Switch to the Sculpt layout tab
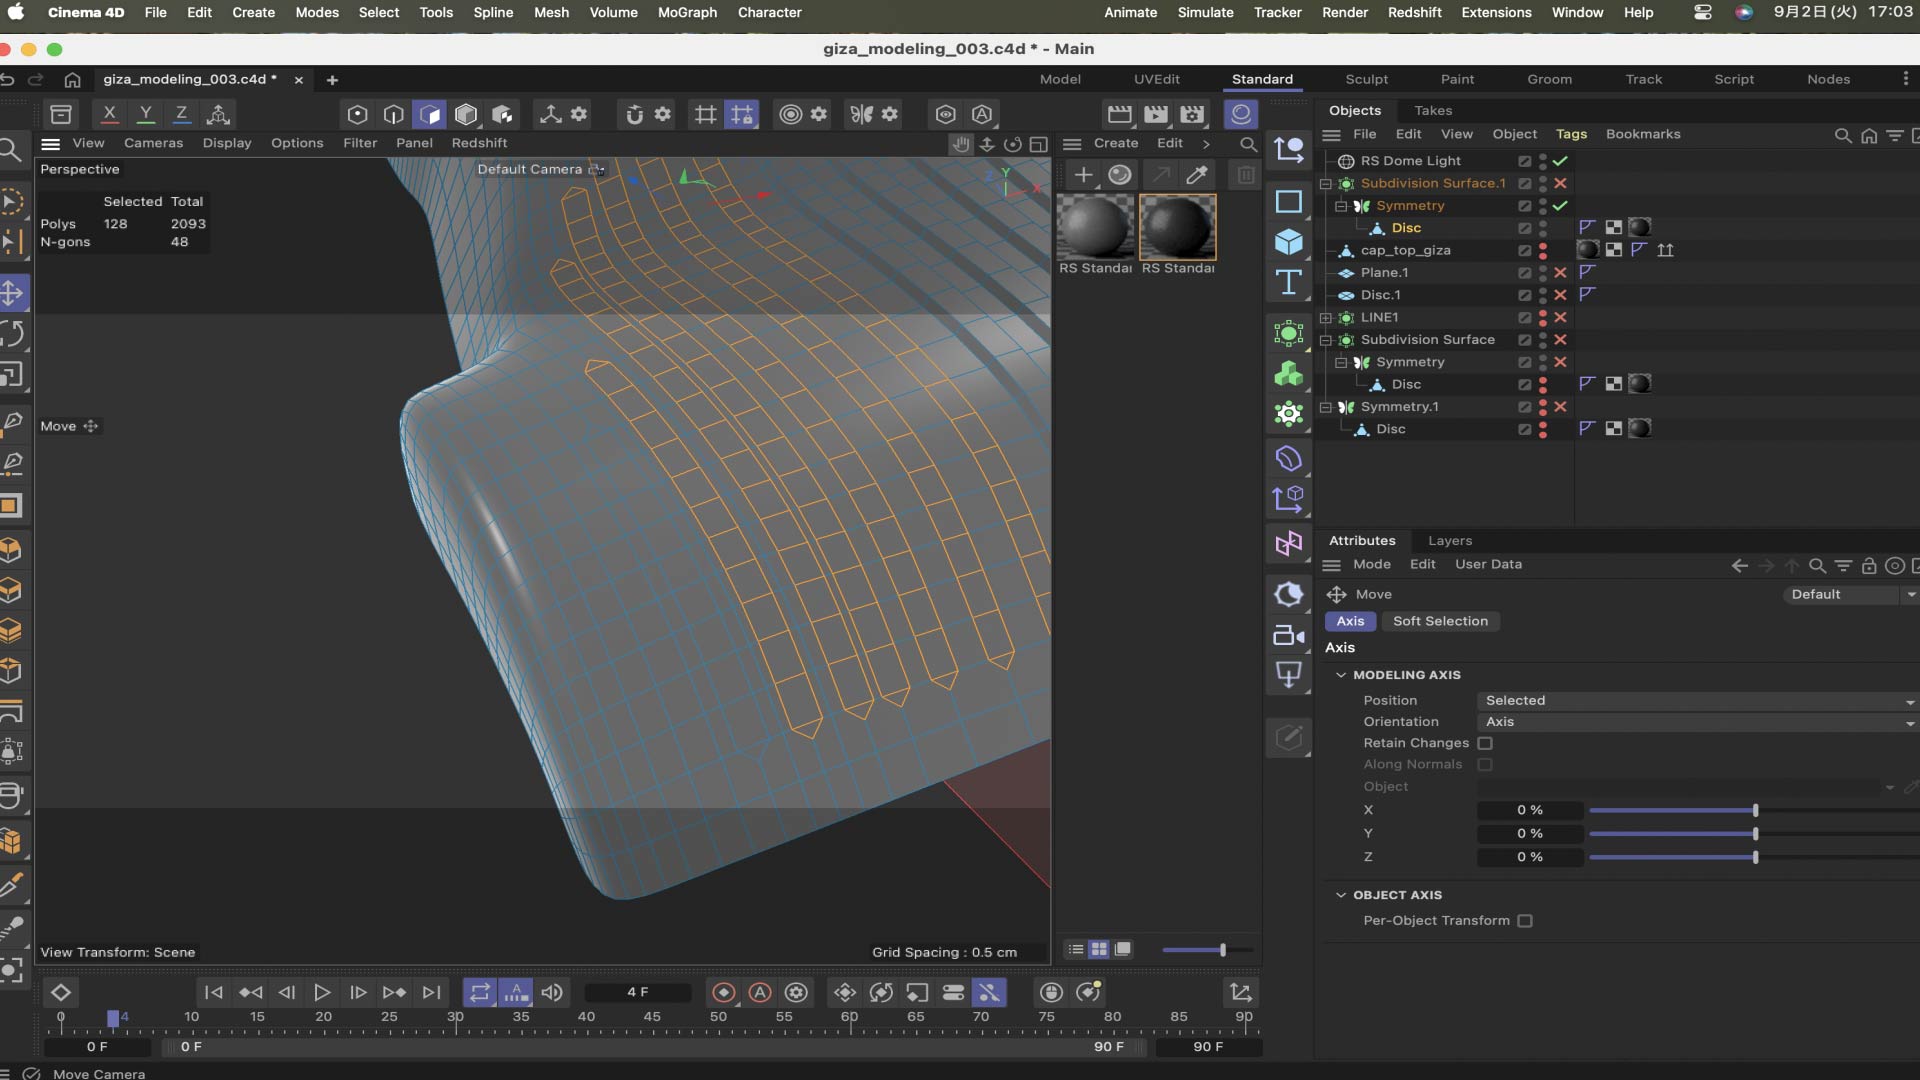This screenshot has width=1920, height=1080. [x=1366, y=79]
